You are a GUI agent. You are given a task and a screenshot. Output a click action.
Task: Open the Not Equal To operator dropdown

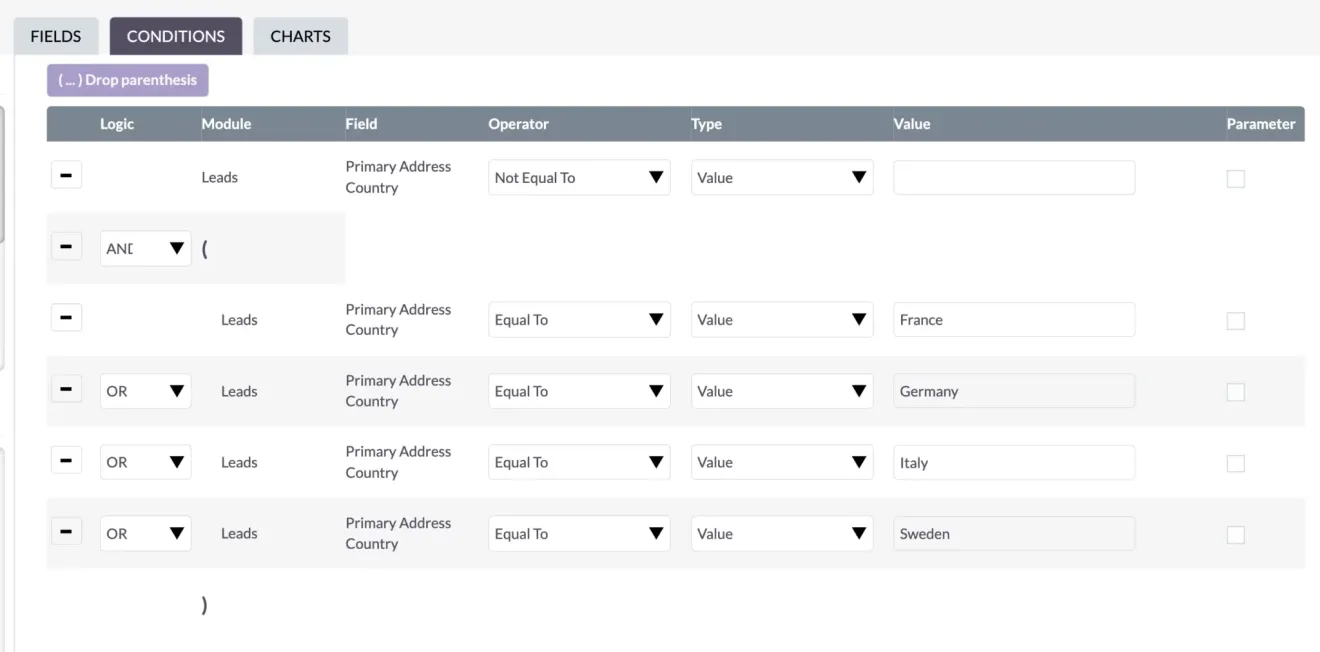578,177
